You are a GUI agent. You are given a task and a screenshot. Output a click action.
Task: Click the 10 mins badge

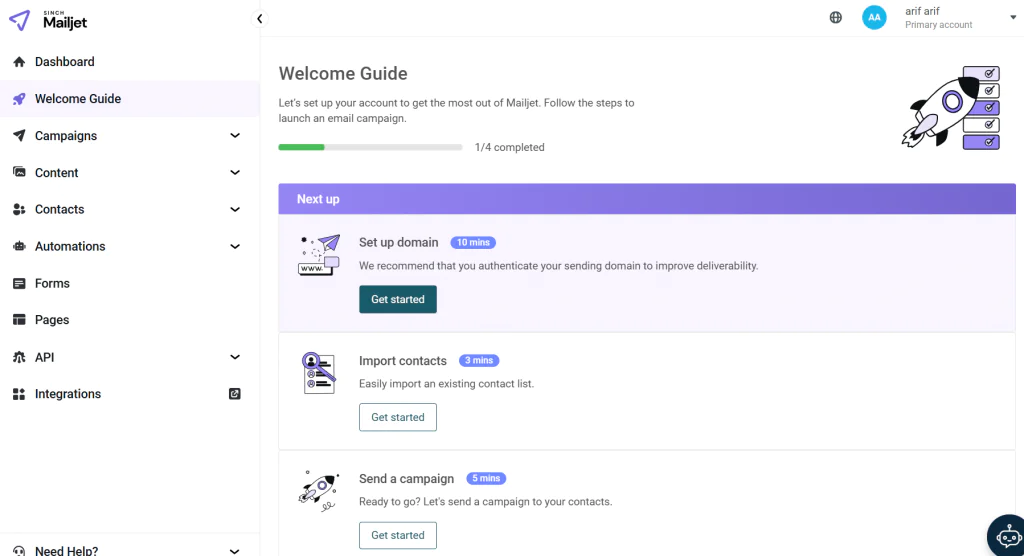[x=473, y=242]
